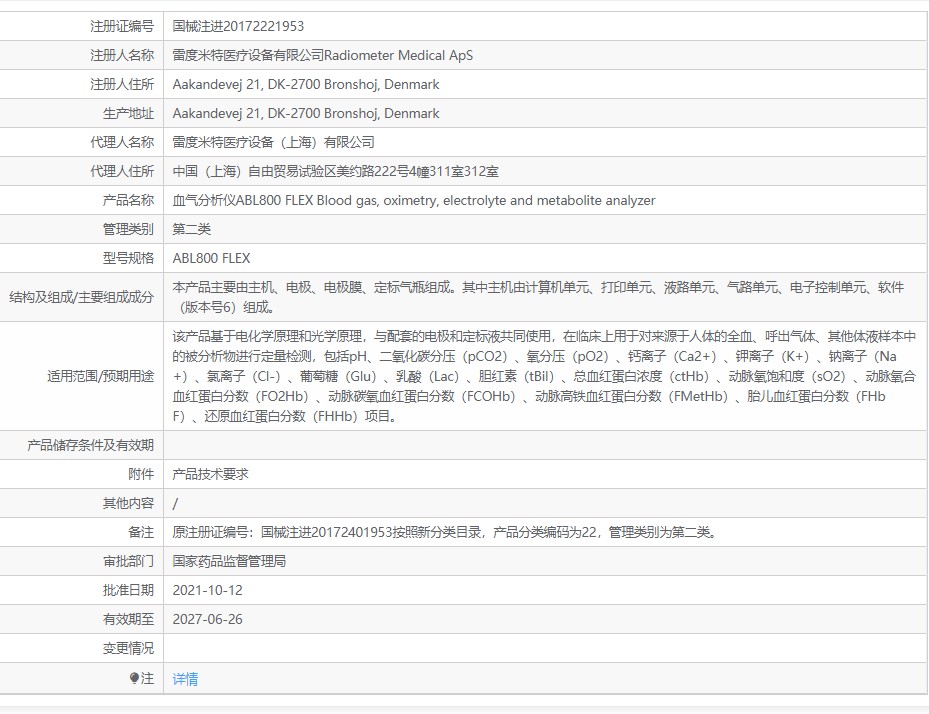The image size is (929, 714).
Task: Select approval date 2021-10-12
Action: tap(207, 590)
